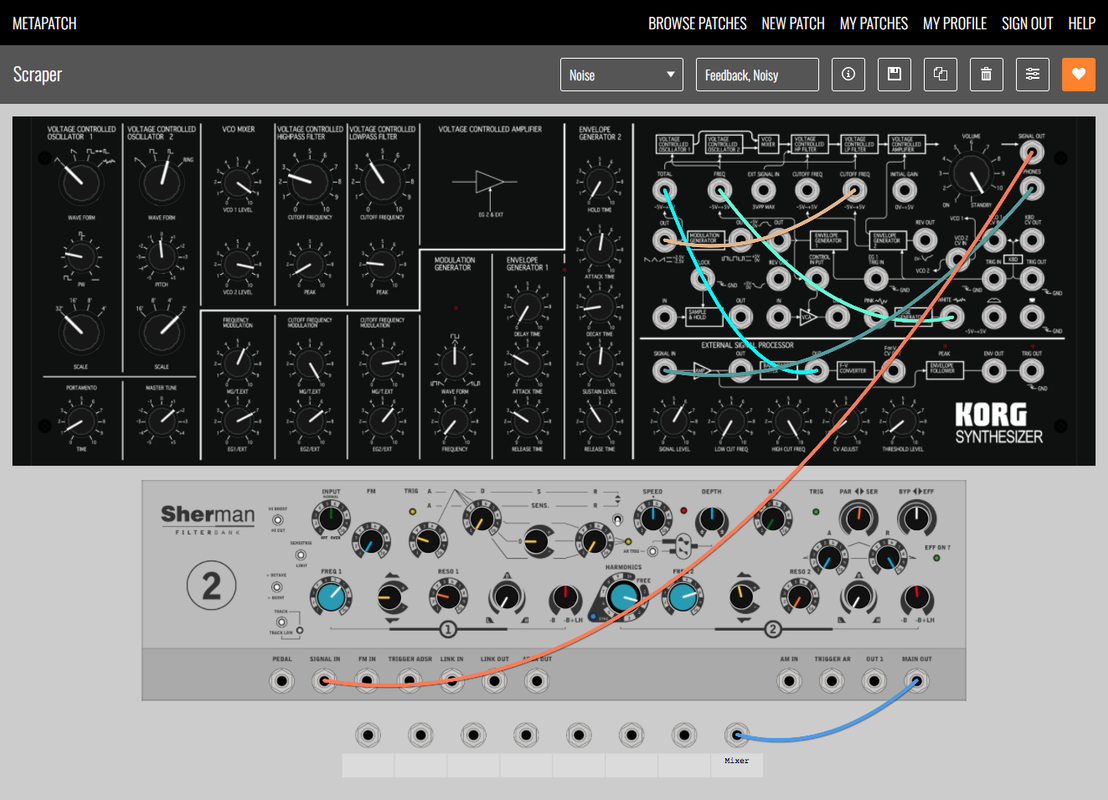
Task: Delete the patch with the trash icon
Action: [x=986, y=74]
